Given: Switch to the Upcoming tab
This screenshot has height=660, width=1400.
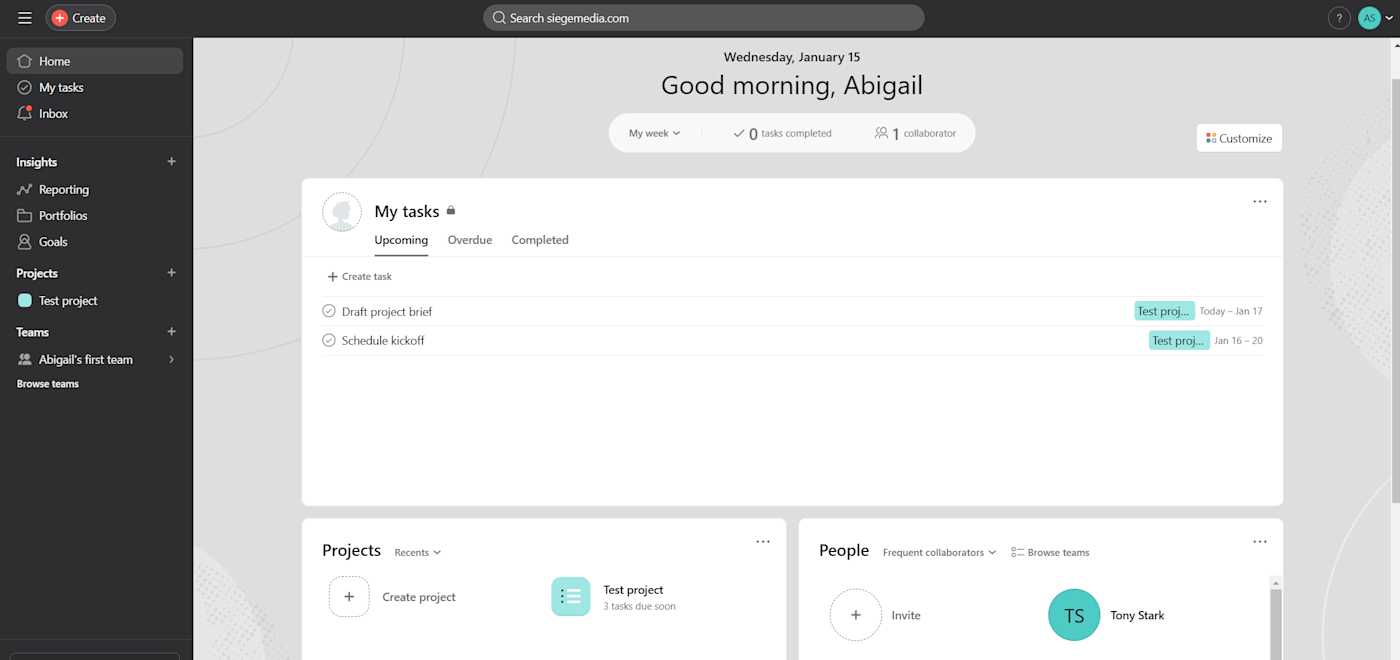Looking at the screenshot, I should [401, 240].
